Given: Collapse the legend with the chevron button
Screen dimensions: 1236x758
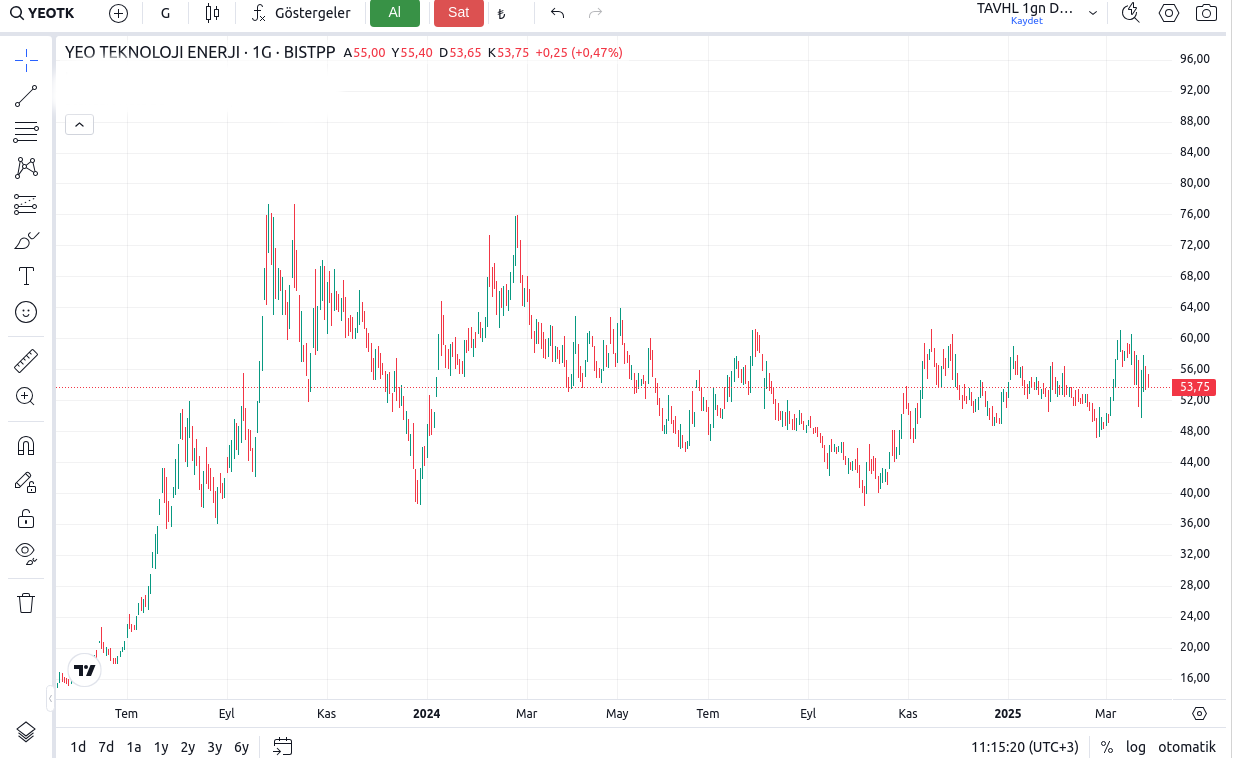Looking at the screenshot, I should pos(79,125).
